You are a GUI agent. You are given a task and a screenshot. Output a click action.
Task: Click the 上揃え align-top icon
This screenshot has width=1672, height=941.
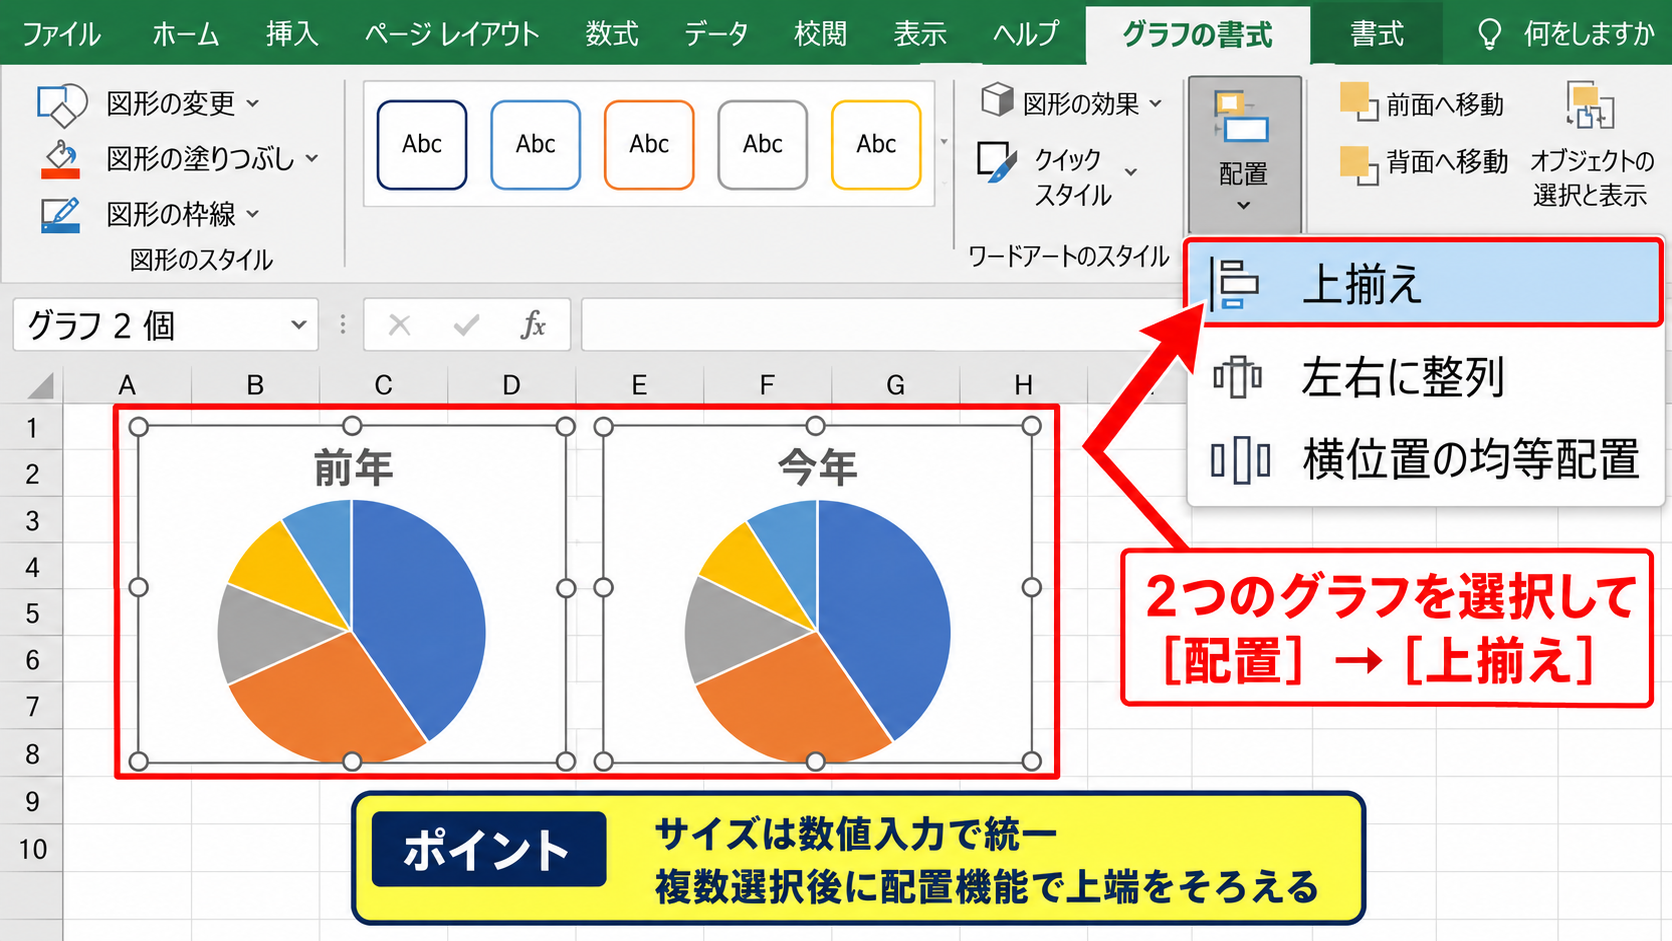pos(1233,284)
